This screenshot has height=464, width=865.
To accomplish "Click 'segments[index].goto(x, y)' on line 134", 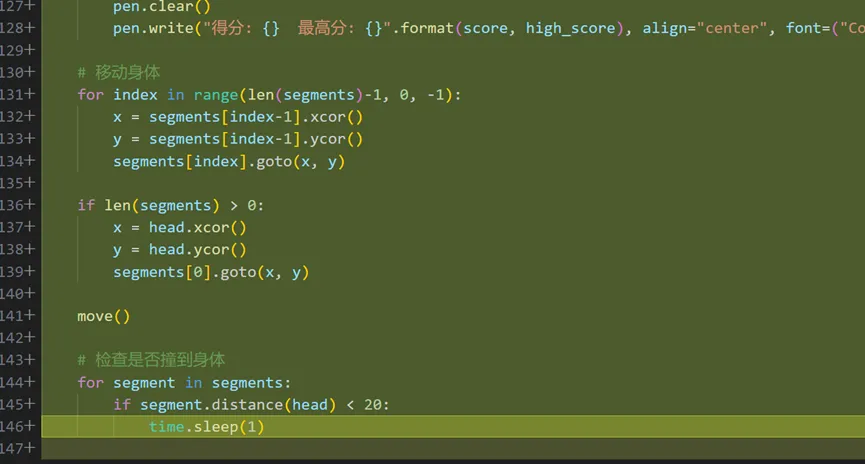I will pyautogui.click(x=229, y=162).
